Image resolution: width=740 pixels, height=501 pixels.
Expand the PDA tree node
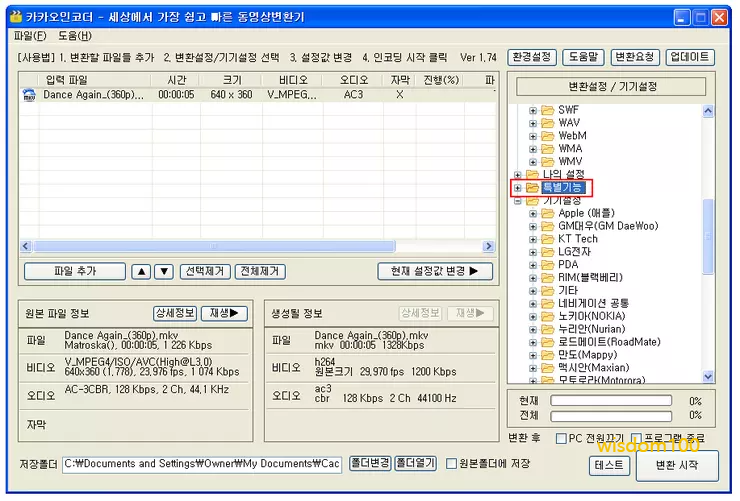tap(533, 266)
